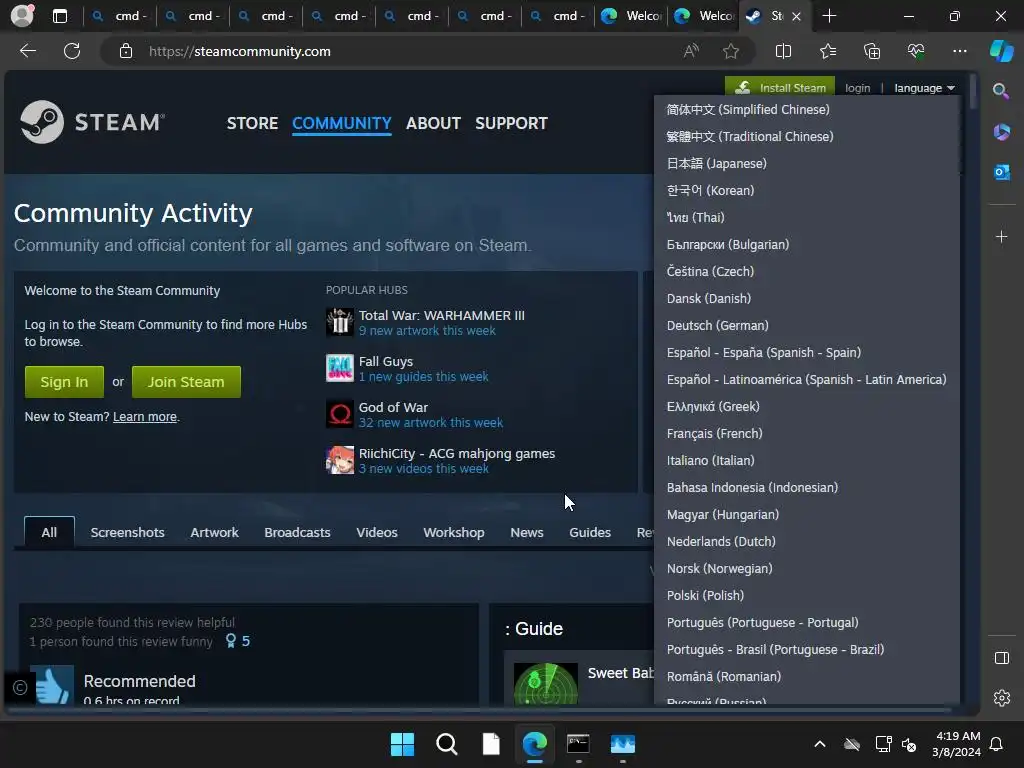The width and height of the screenshot is (1024, 768).
Task: Click the Steam logo
Action: 93,122
